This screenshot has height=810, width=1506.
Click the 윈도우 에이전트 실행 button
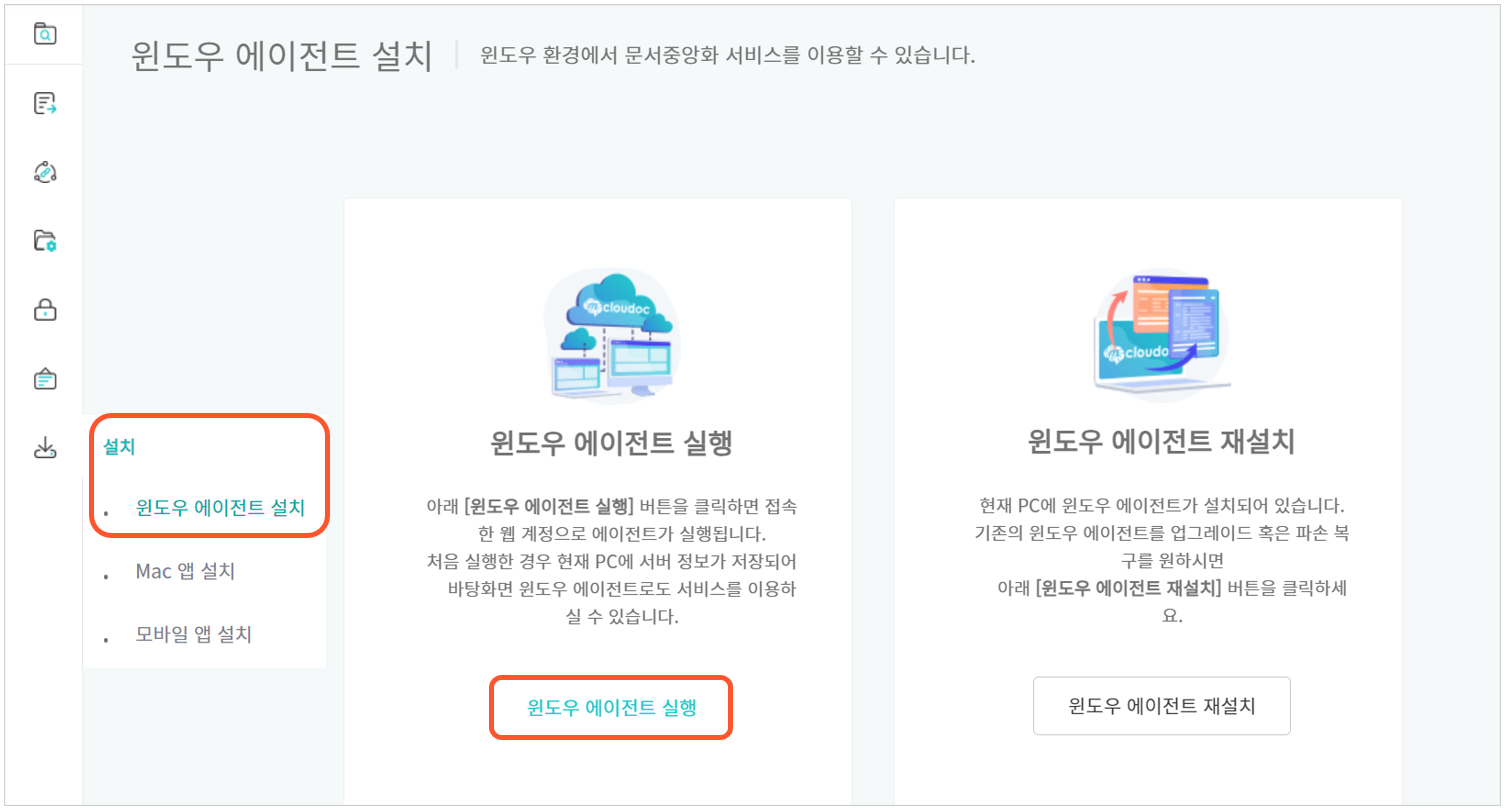click(611, 707)
